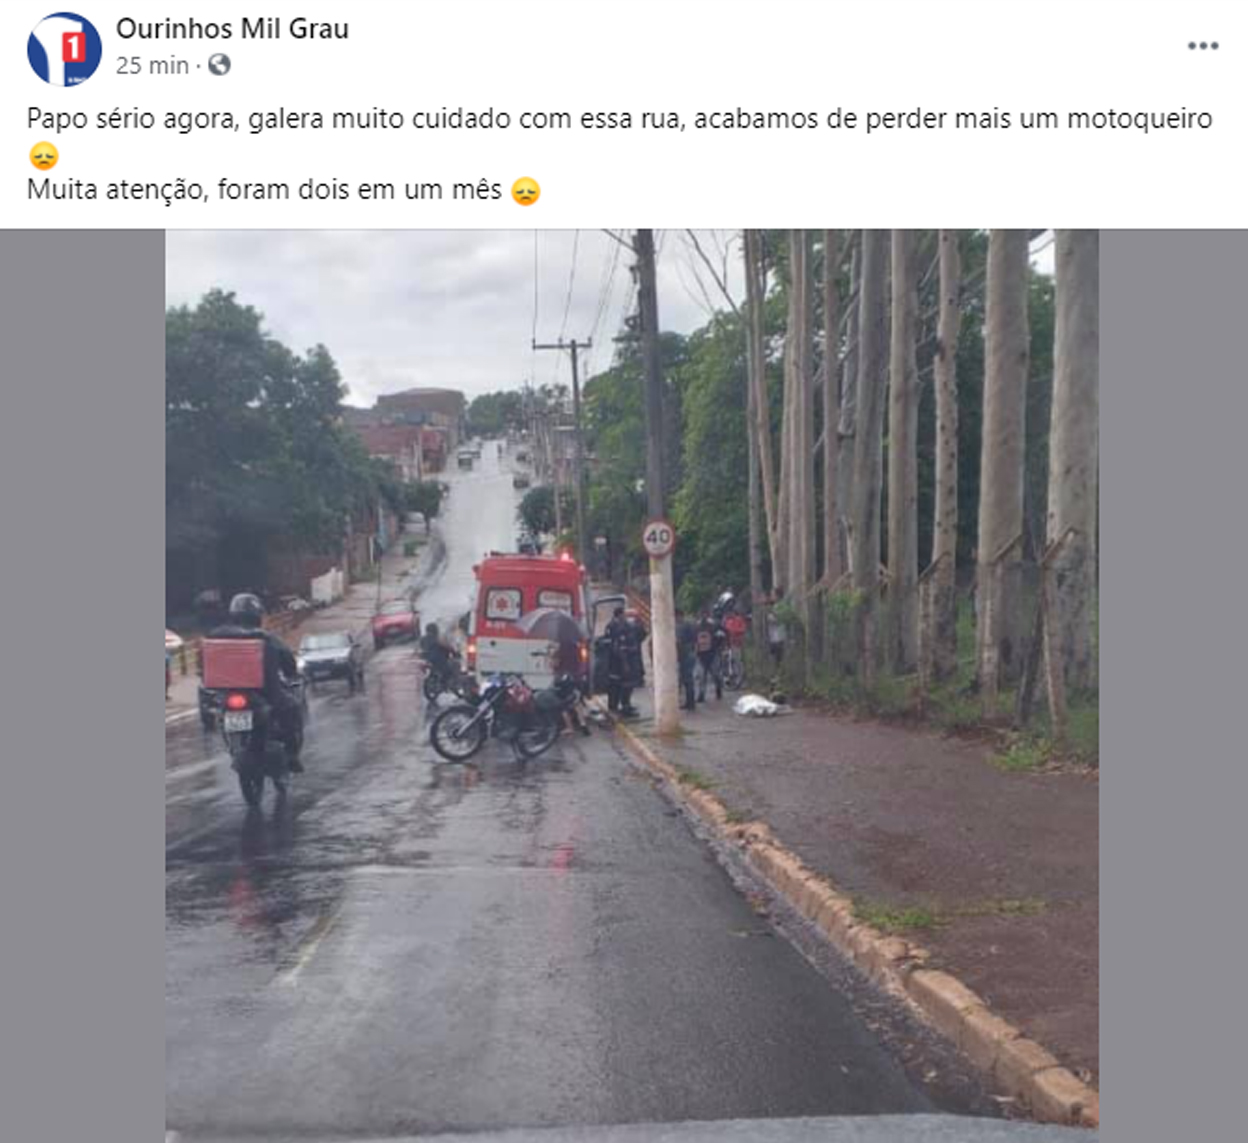Click the public globe privacy icon
The width and height of the screenshot is (1248, 1143).
[219, 65]
